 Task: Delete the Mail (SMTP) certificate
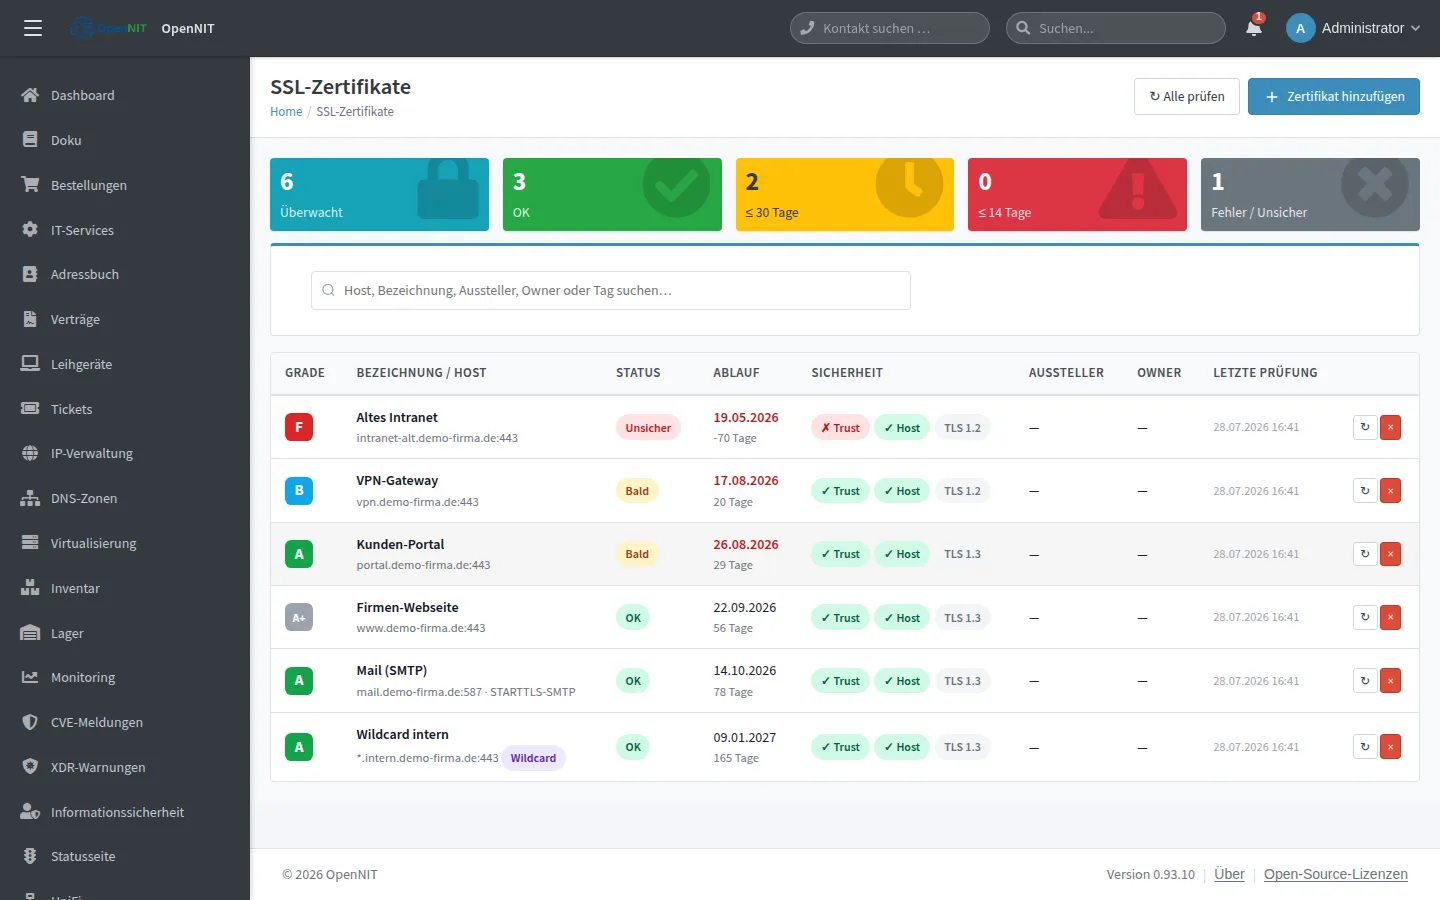(1390, 681)
